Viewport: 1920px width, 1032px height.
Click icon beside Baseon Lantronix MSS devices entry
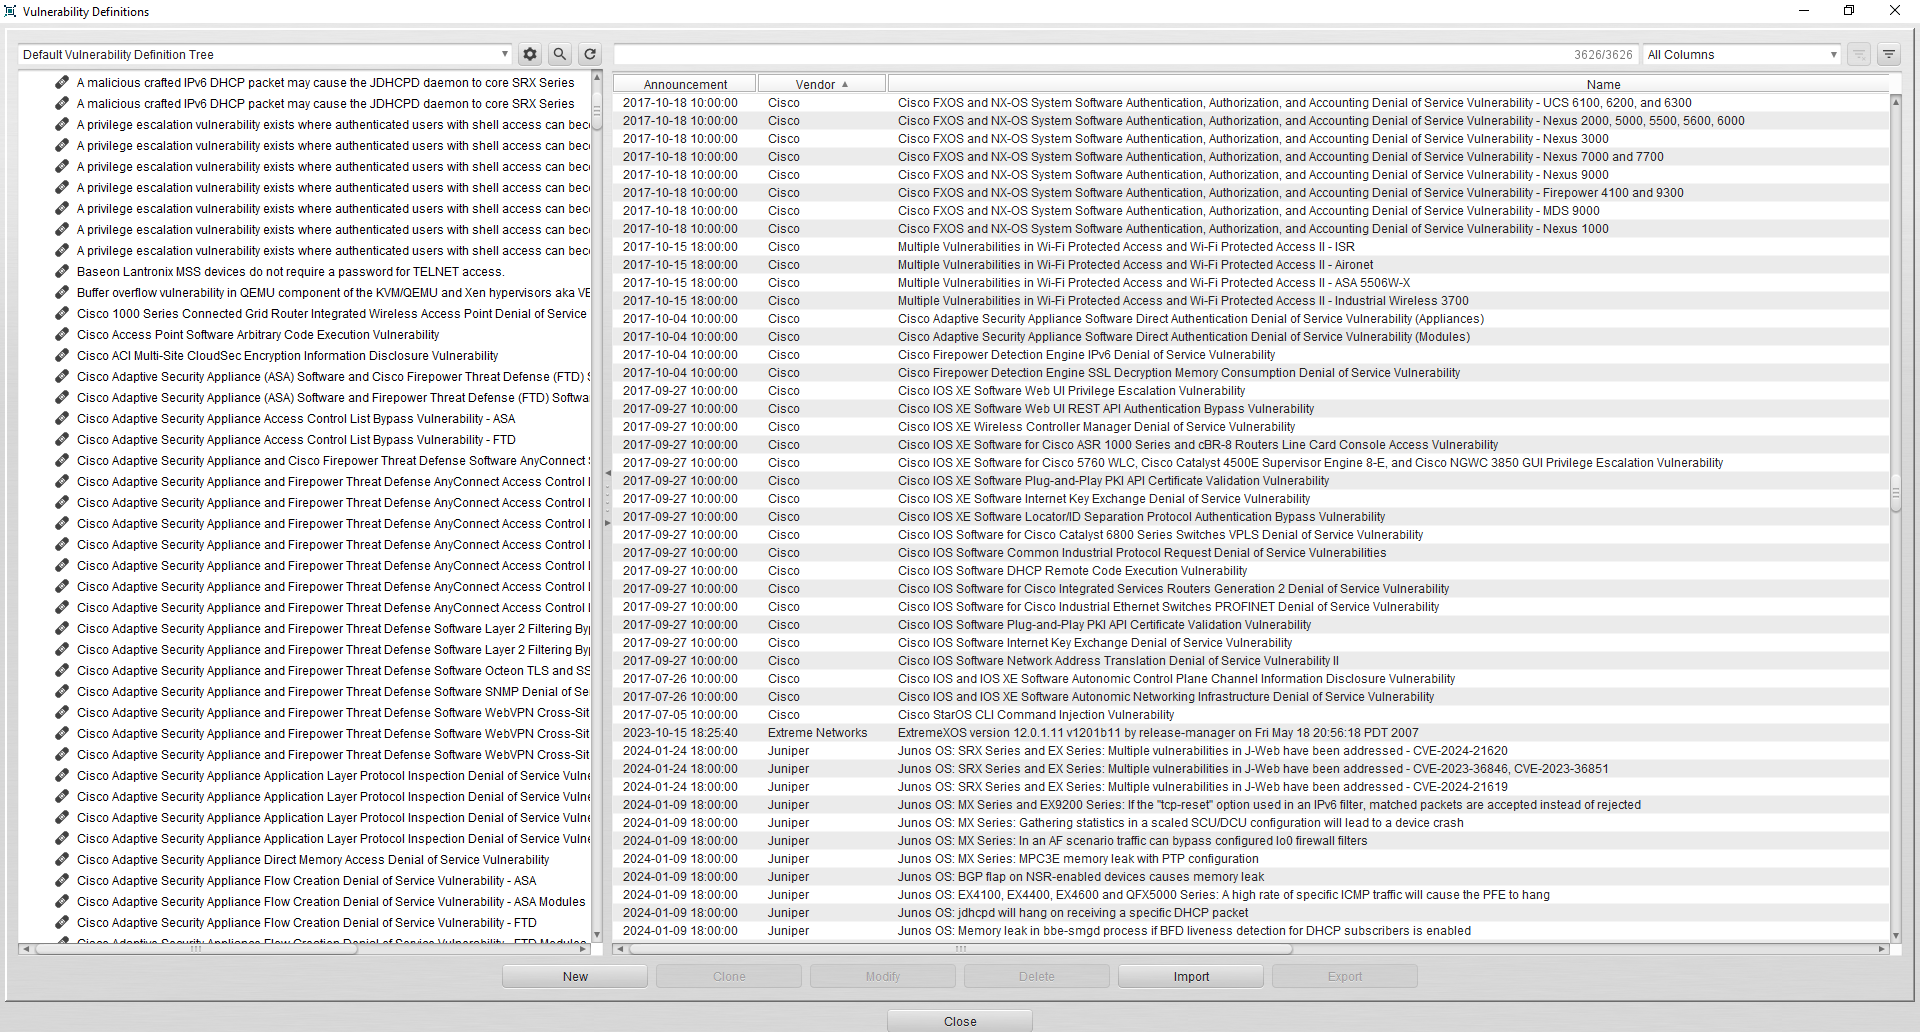pos(62,271)
